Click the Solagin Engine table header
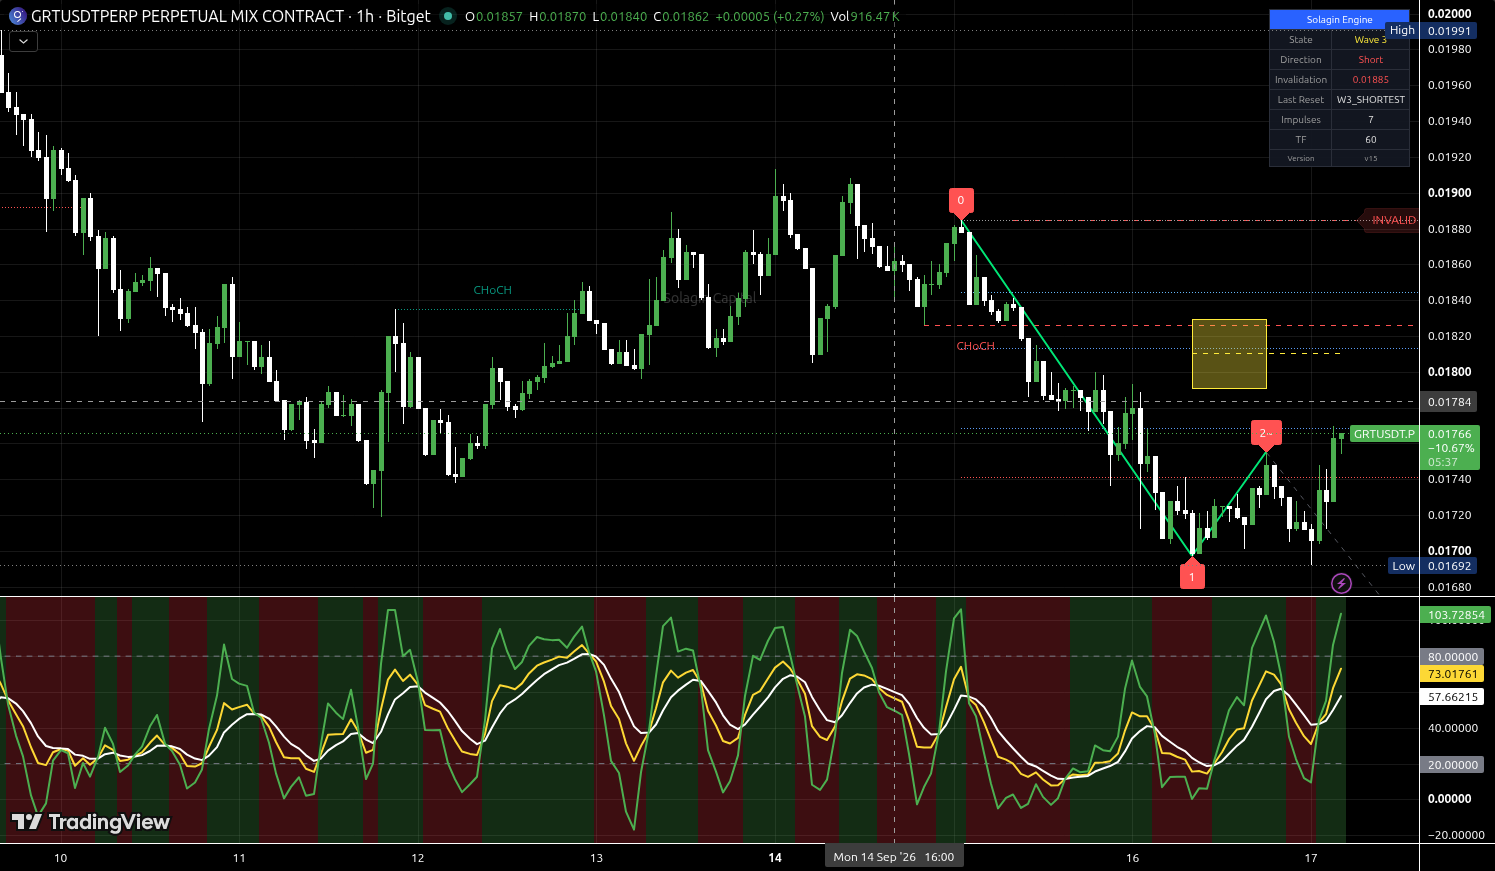The image size is (1495, 871). click(1339, 20)
